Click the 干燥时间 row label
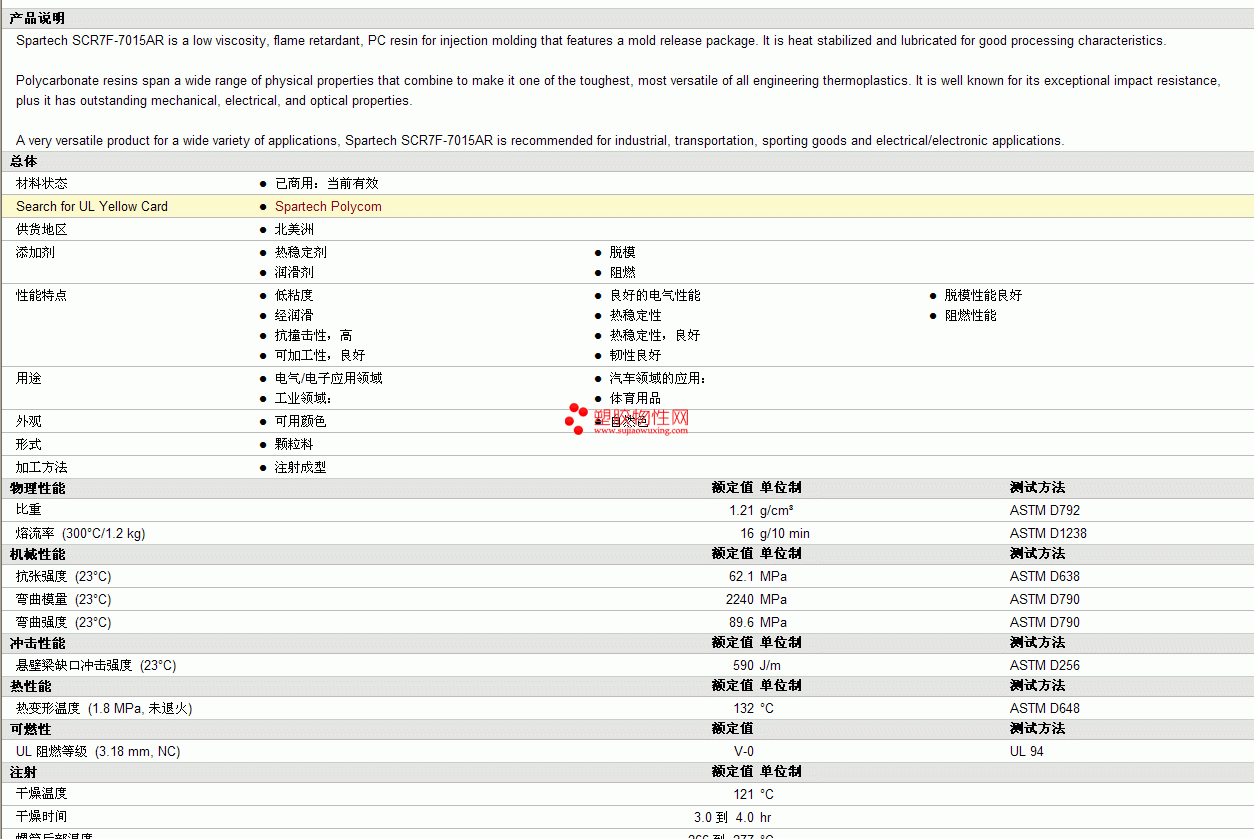Screen dimensions: 1254x839 [42, 817]
